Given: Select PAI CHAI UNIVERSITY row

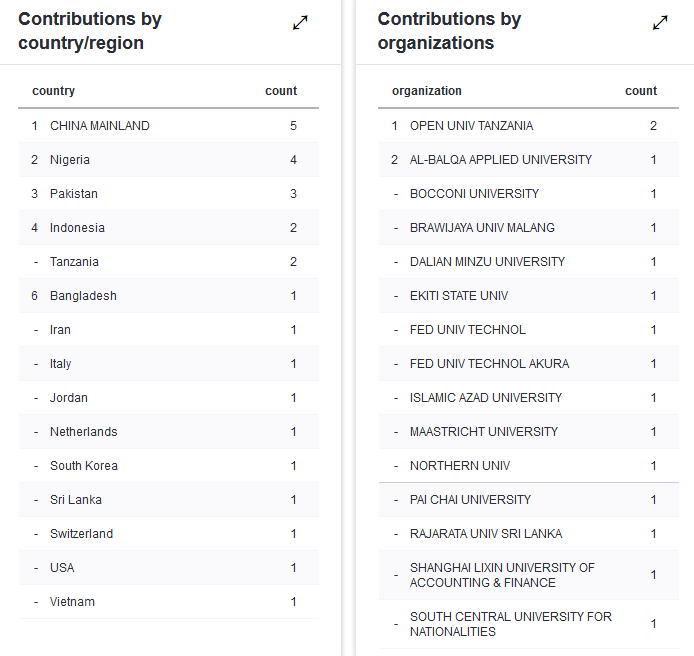Looking at the screenshot, I should click(x=470, y=500).
